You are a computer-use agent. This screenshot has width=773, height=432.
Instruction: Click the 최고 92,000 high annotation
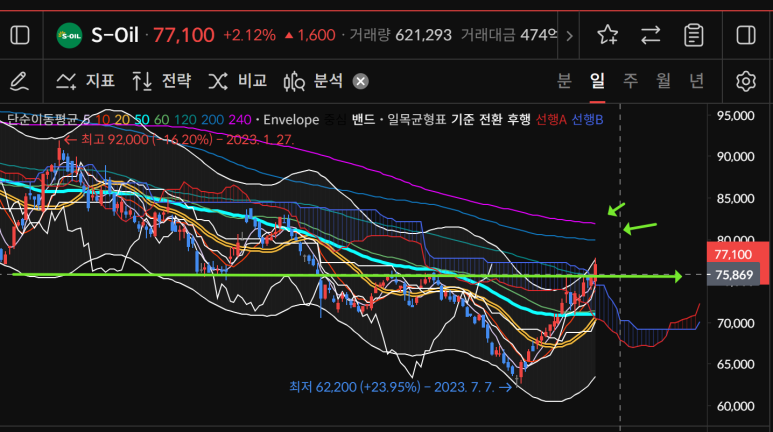(179, 140)
